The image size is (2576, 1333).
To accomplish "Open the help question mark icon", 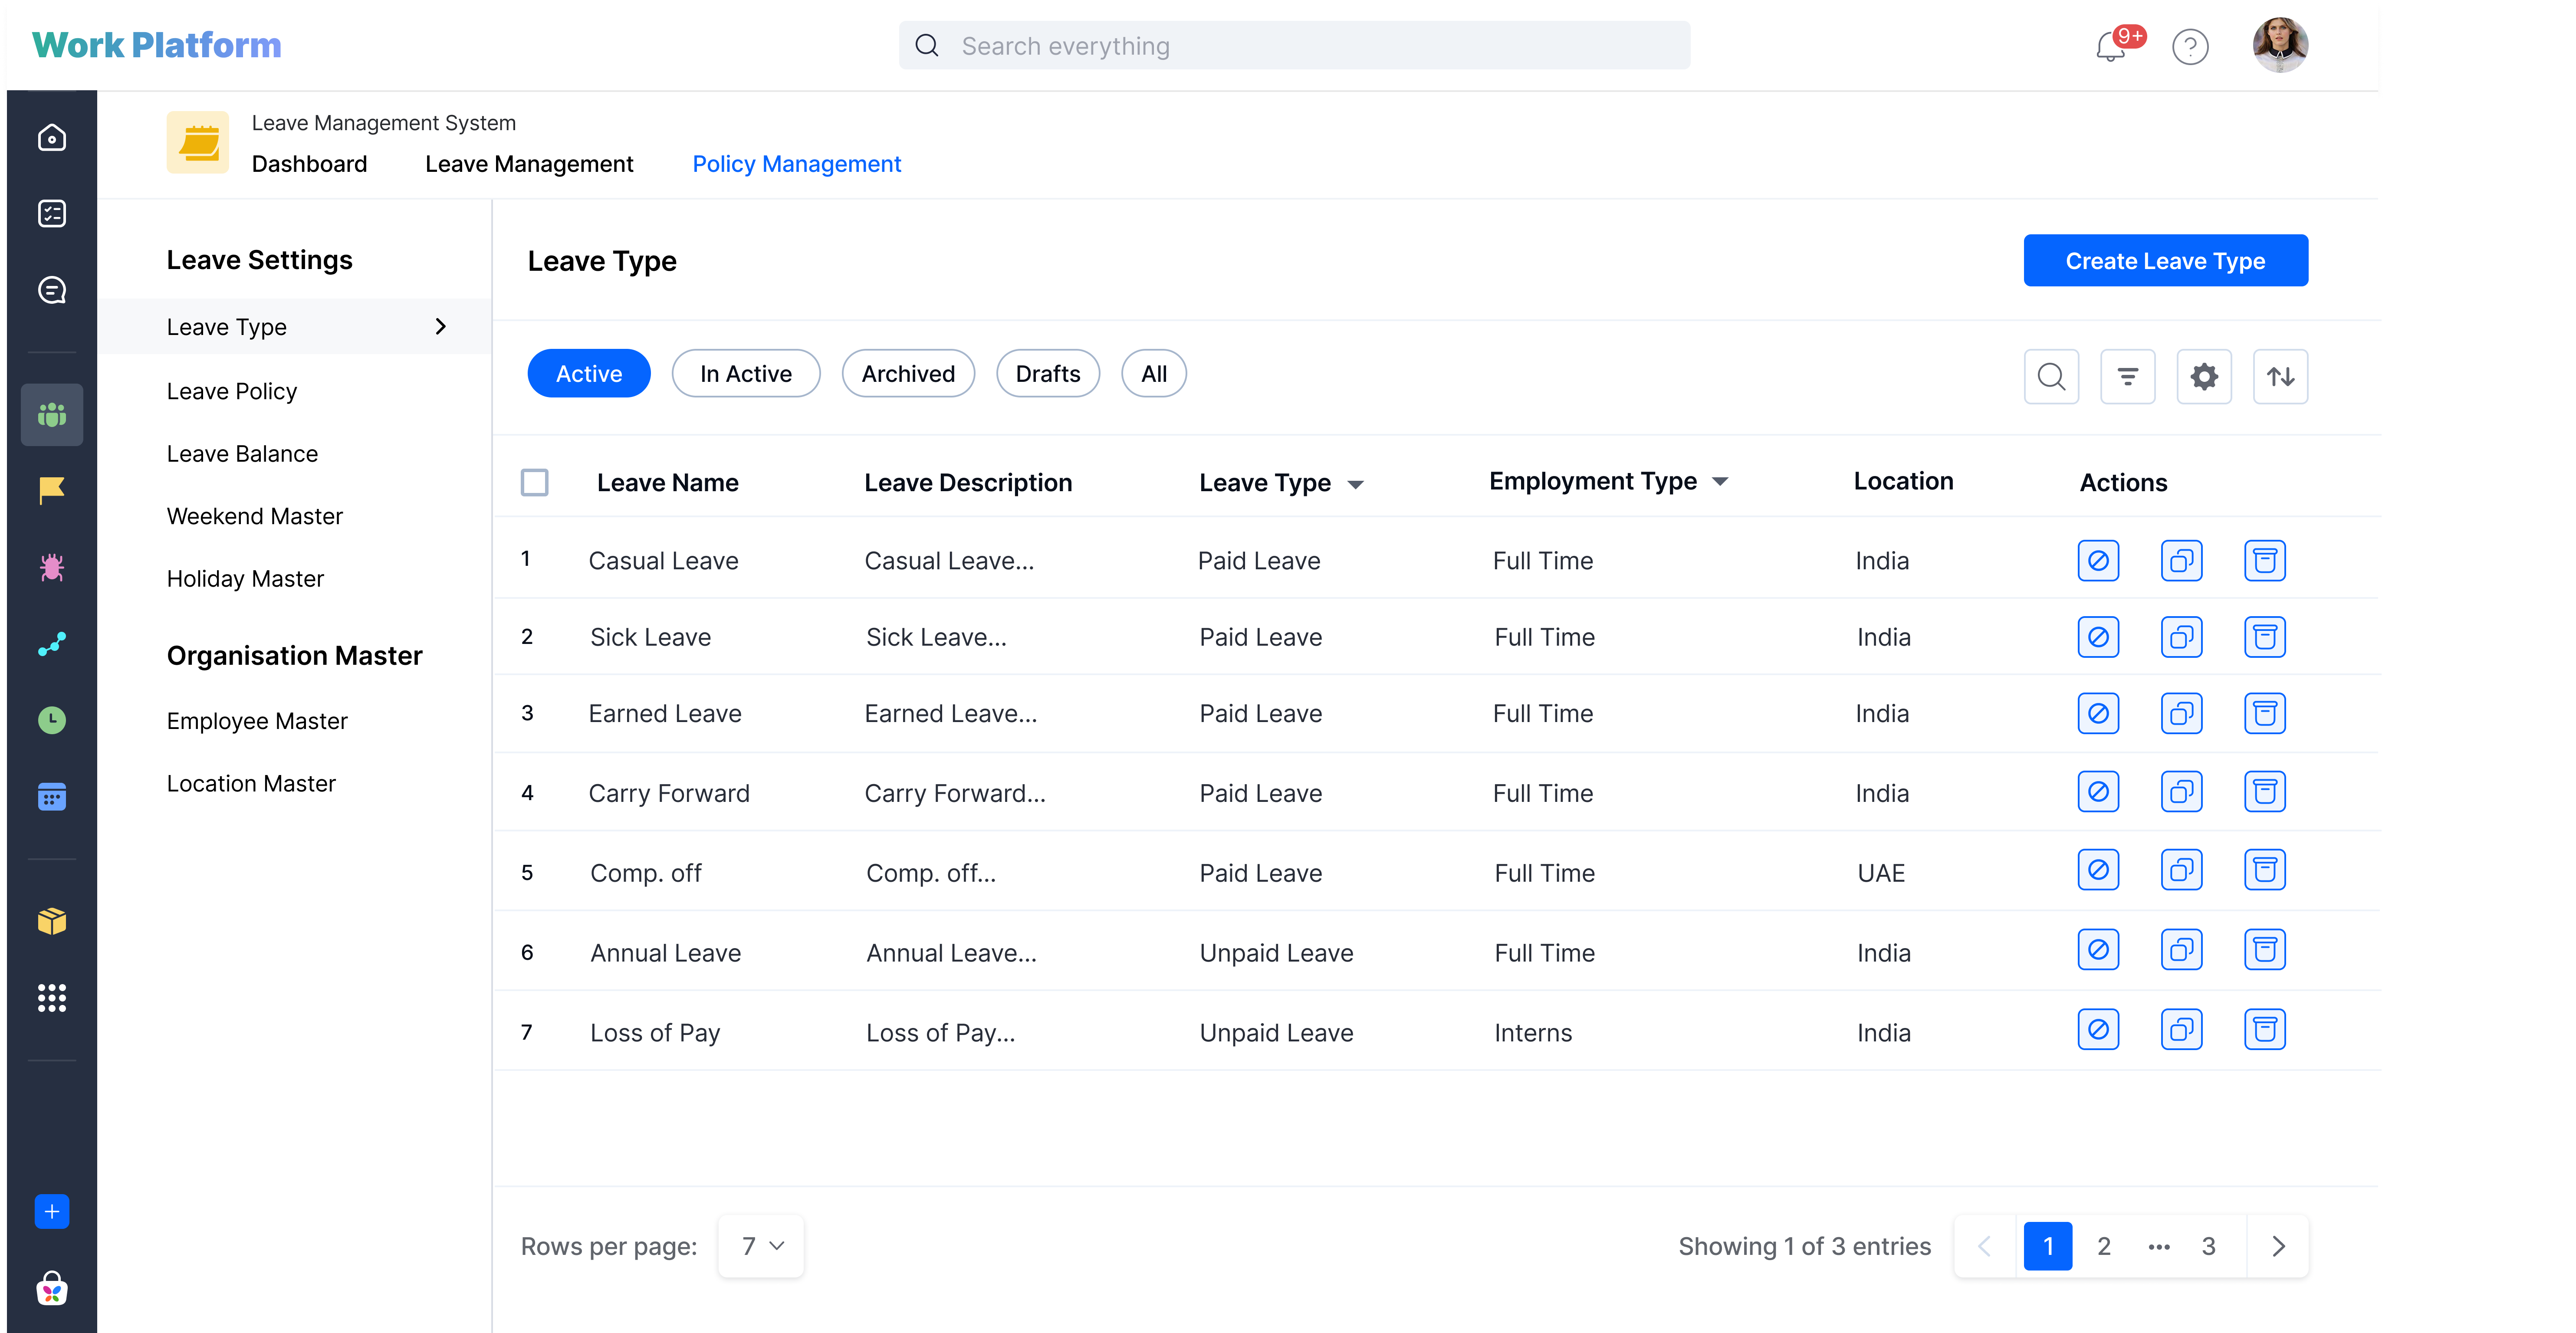I will tap(2190, 46).
